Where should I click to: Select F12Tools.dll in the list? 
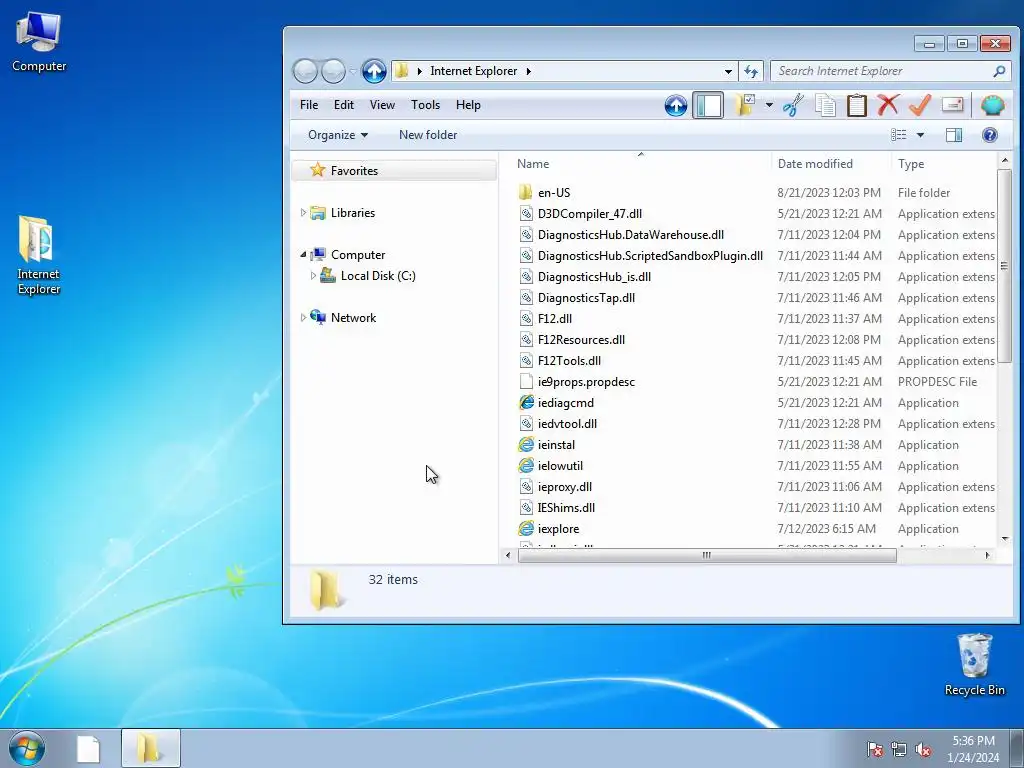click(569, 360)
